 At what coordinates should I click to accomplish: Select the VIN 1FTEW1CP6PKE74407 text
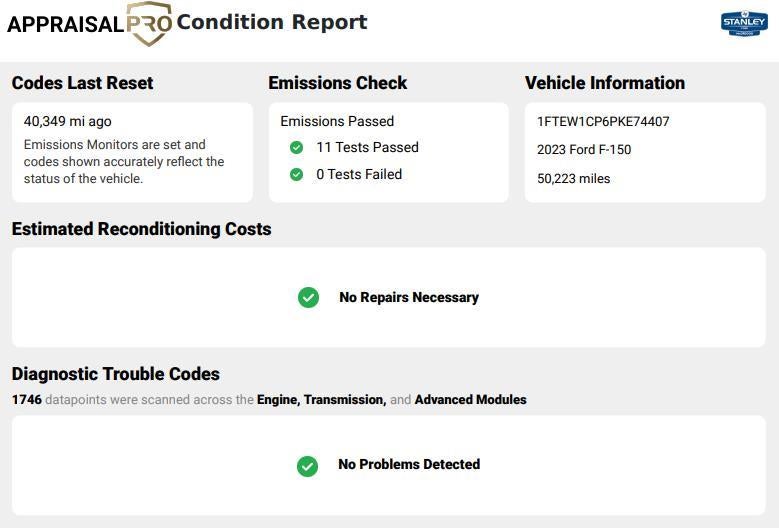(603, 122)
